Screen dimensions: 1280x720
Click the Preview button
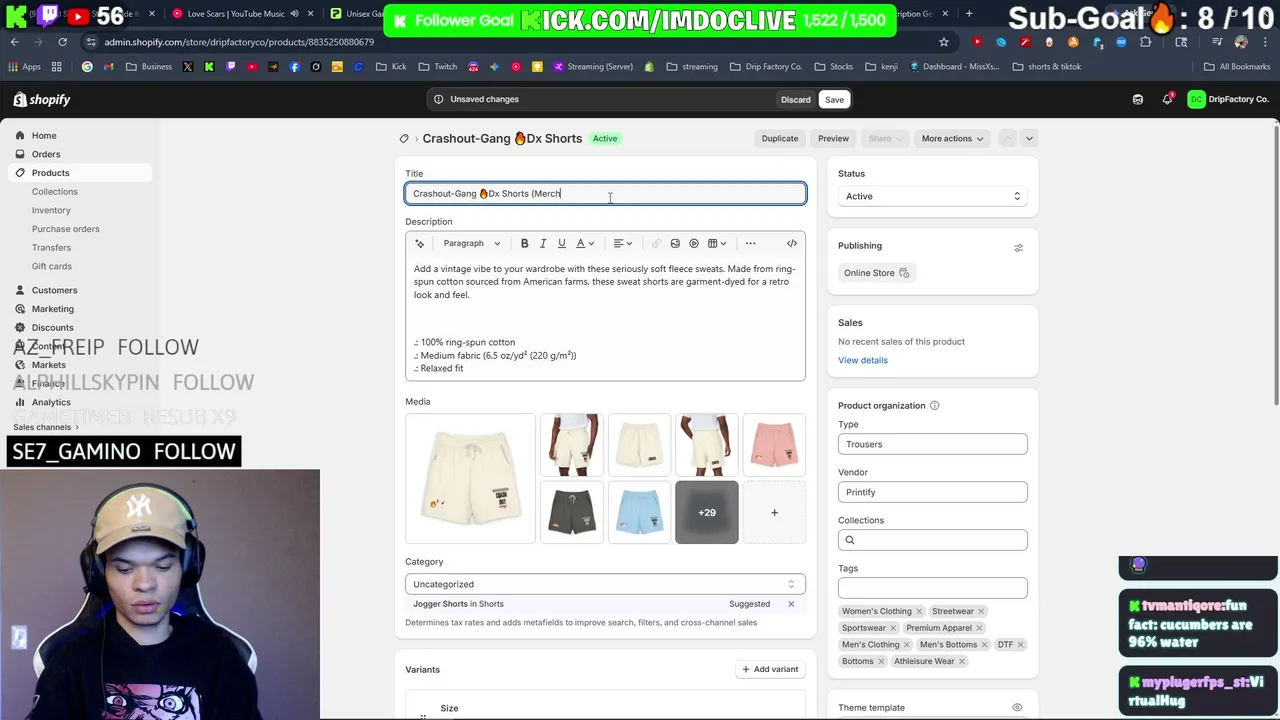833,138
